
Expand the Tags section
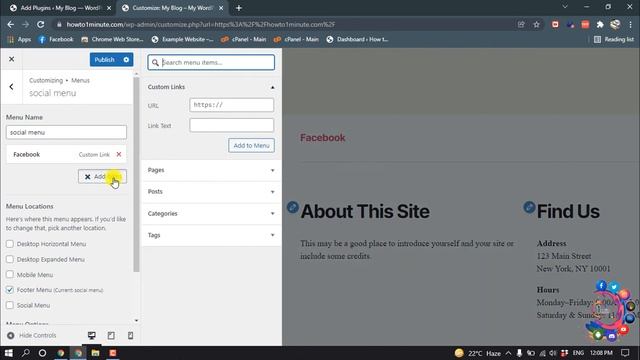(x=211, y=235)
